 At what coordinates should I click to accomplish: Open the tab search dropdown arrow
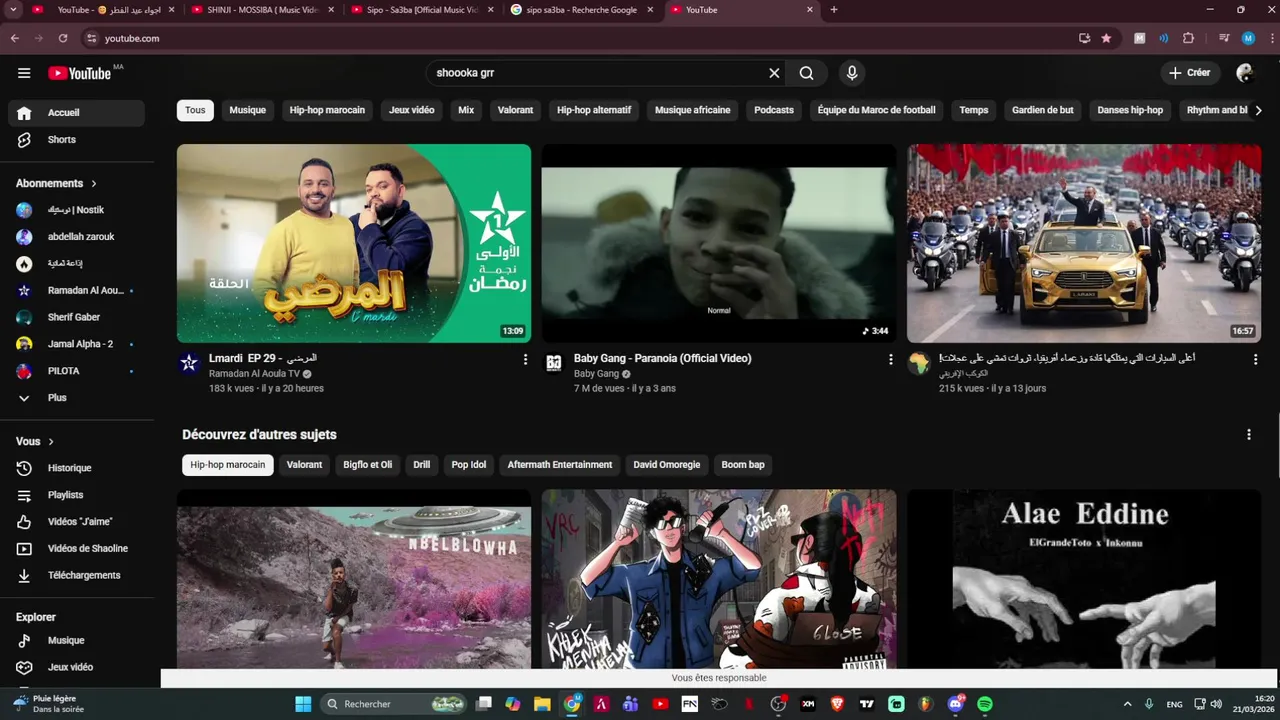[x=13, y=10]
